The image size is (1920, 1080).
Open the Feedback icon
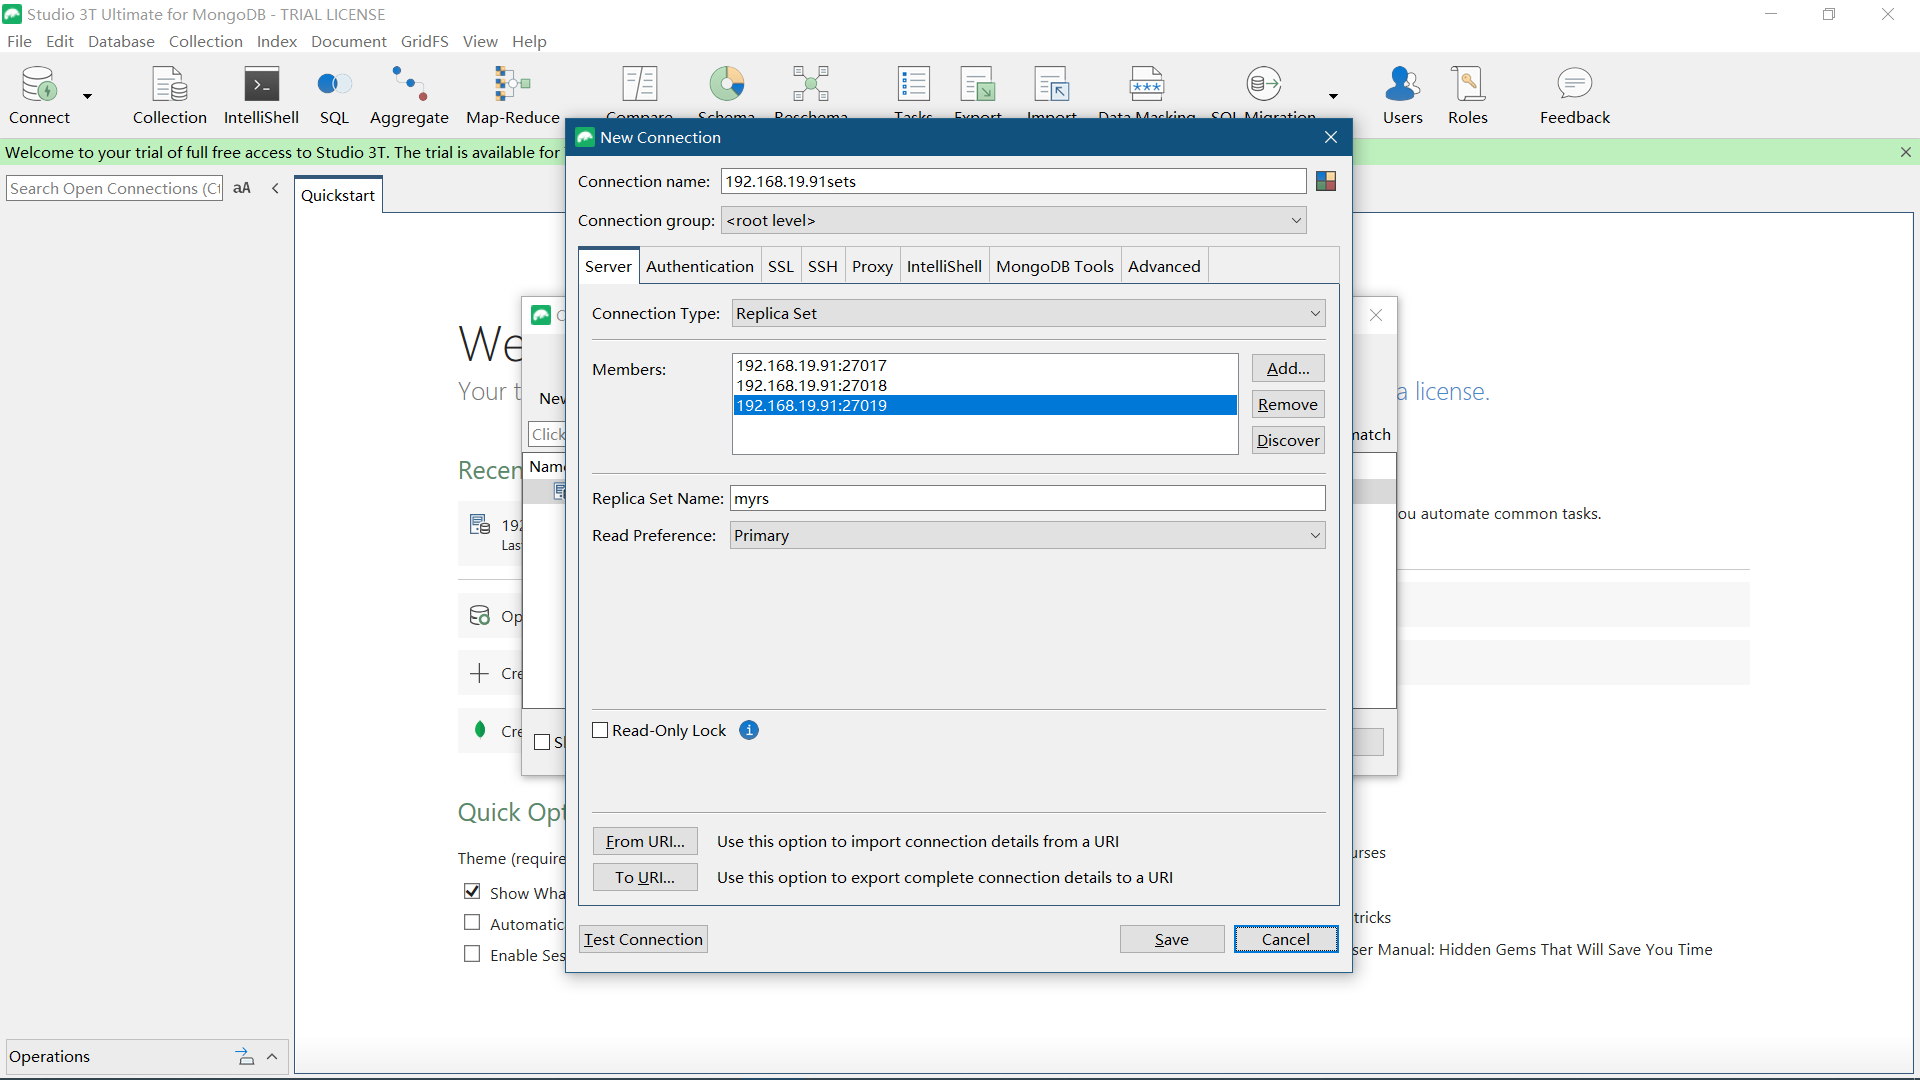tap(1574, 95)
